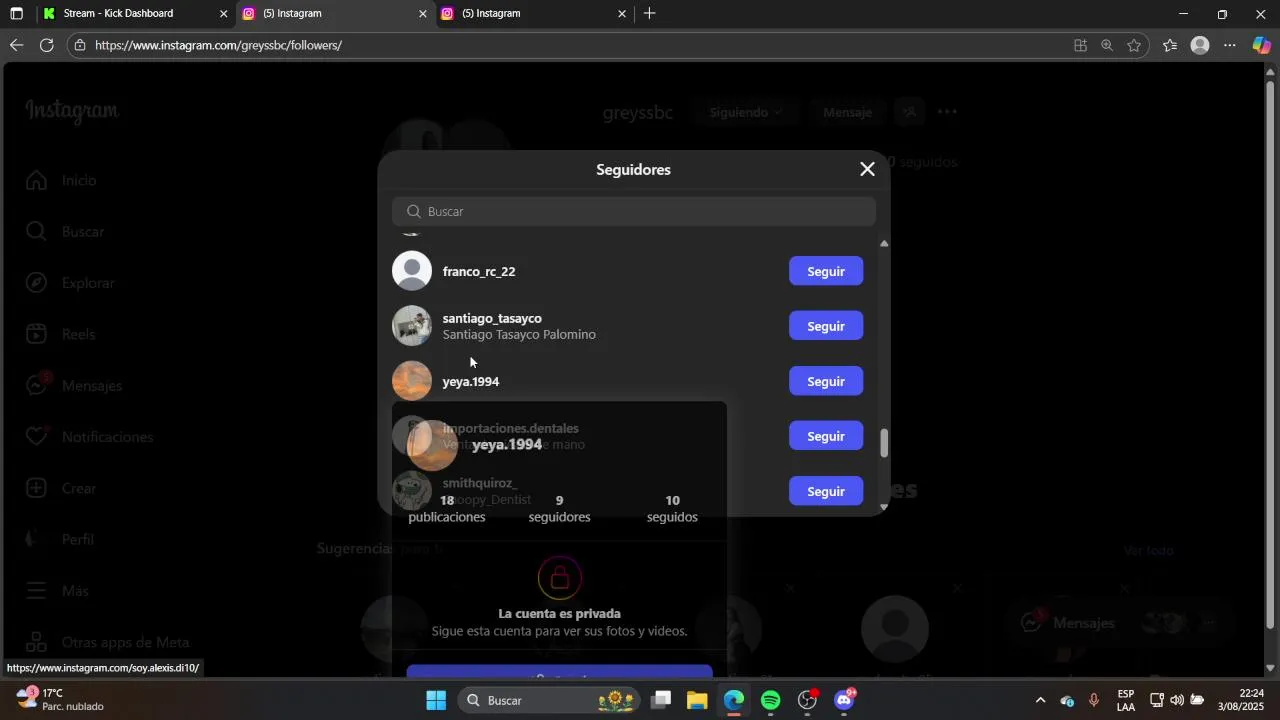1280x720 pixels.
Task: Open a new browser tab
Action: pyautogui.click(x=650, y=14)
